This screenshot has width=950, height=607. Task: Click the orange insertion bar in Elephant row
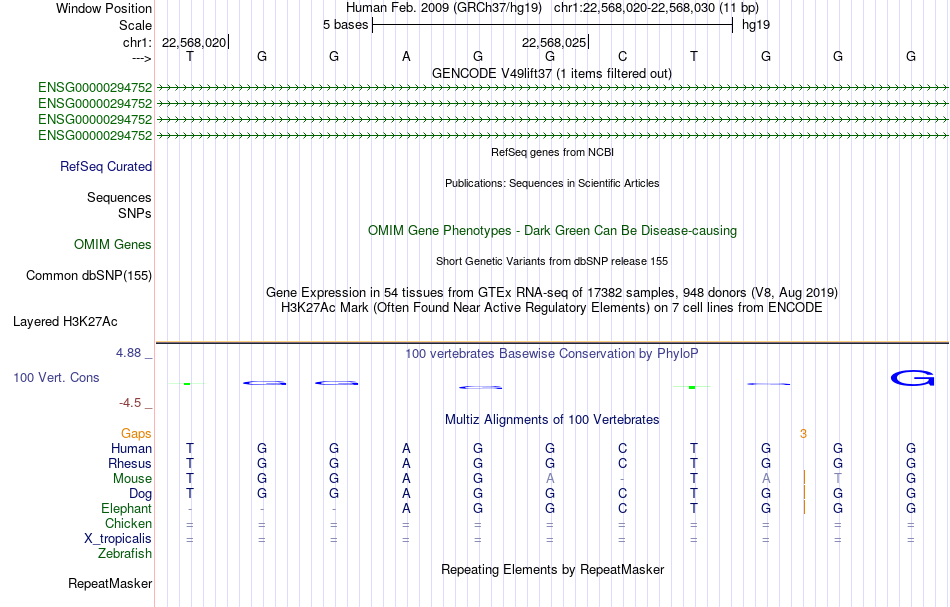tap(804, 508)
